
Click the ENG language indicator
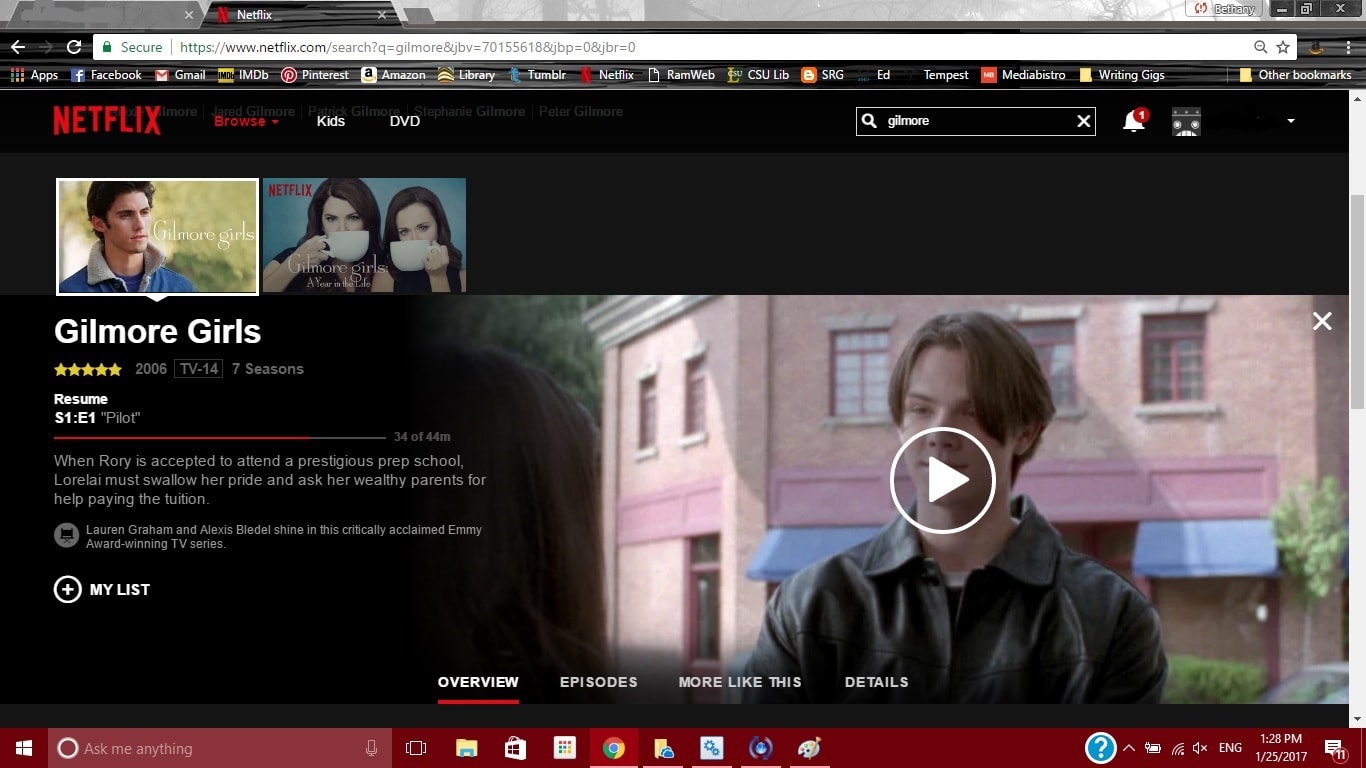click(1230, 748)
